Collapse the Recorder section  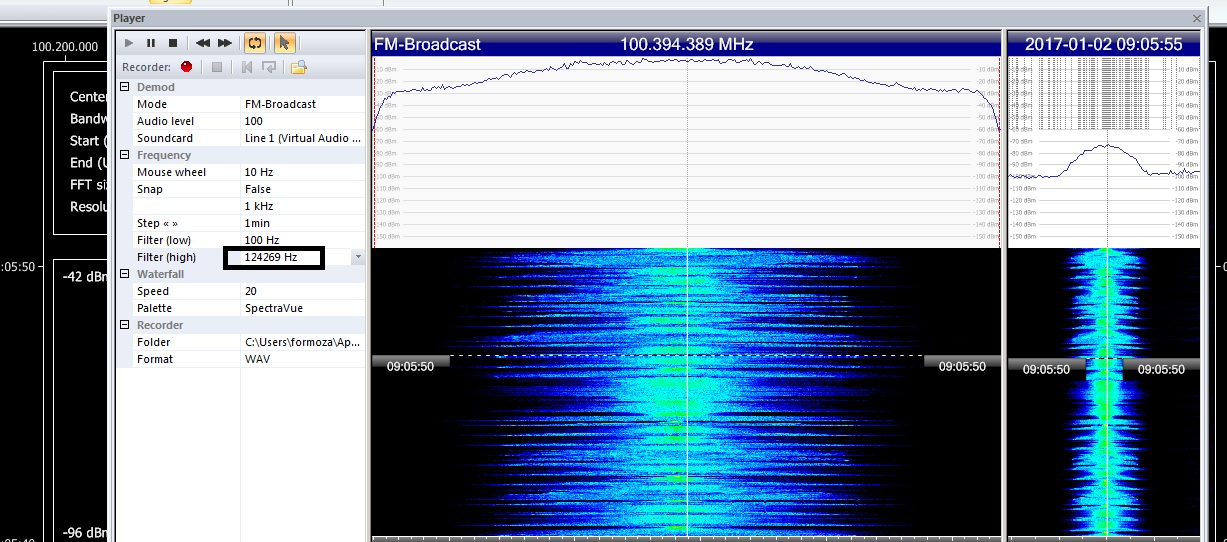pyautogui.click(x=125, y=325)
